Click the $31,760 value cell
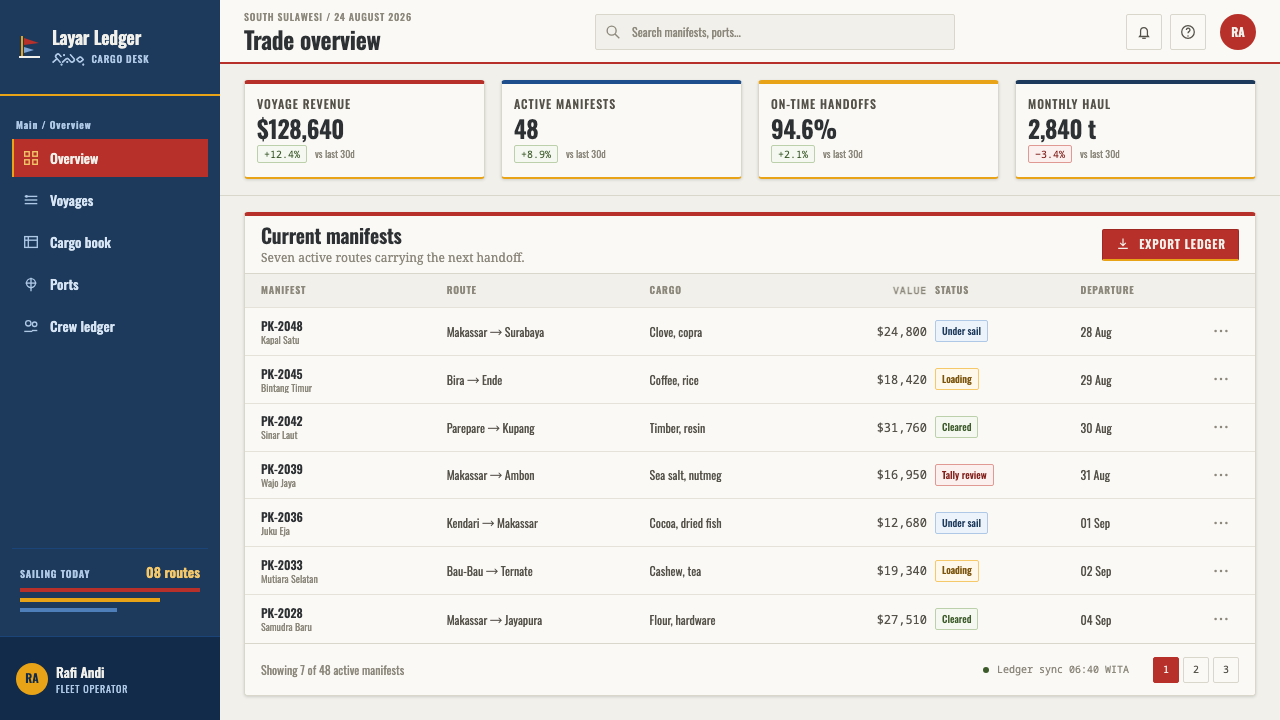The width and height of the screenshot is (1280, 720). coord(902,428)
